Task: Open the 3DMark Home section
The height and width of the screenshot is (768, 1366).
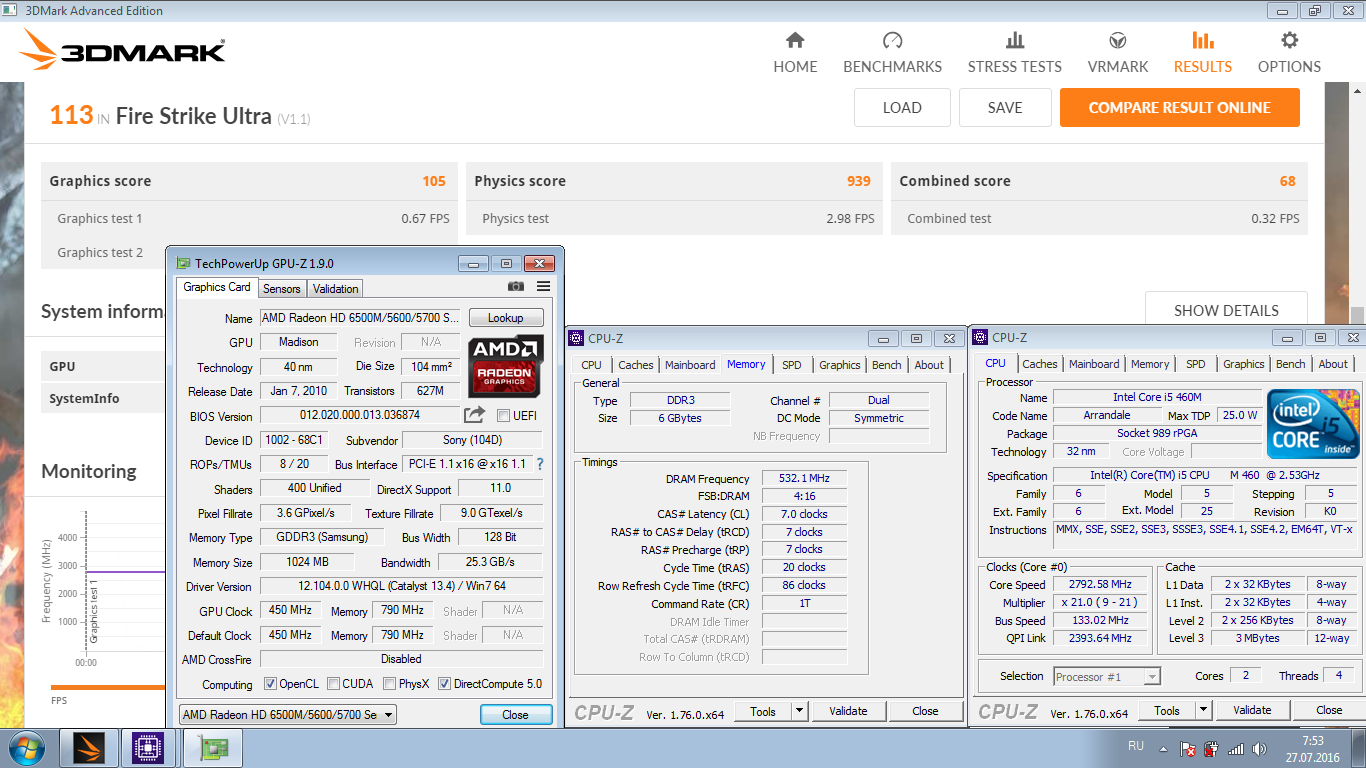Action: click(795, 53)
